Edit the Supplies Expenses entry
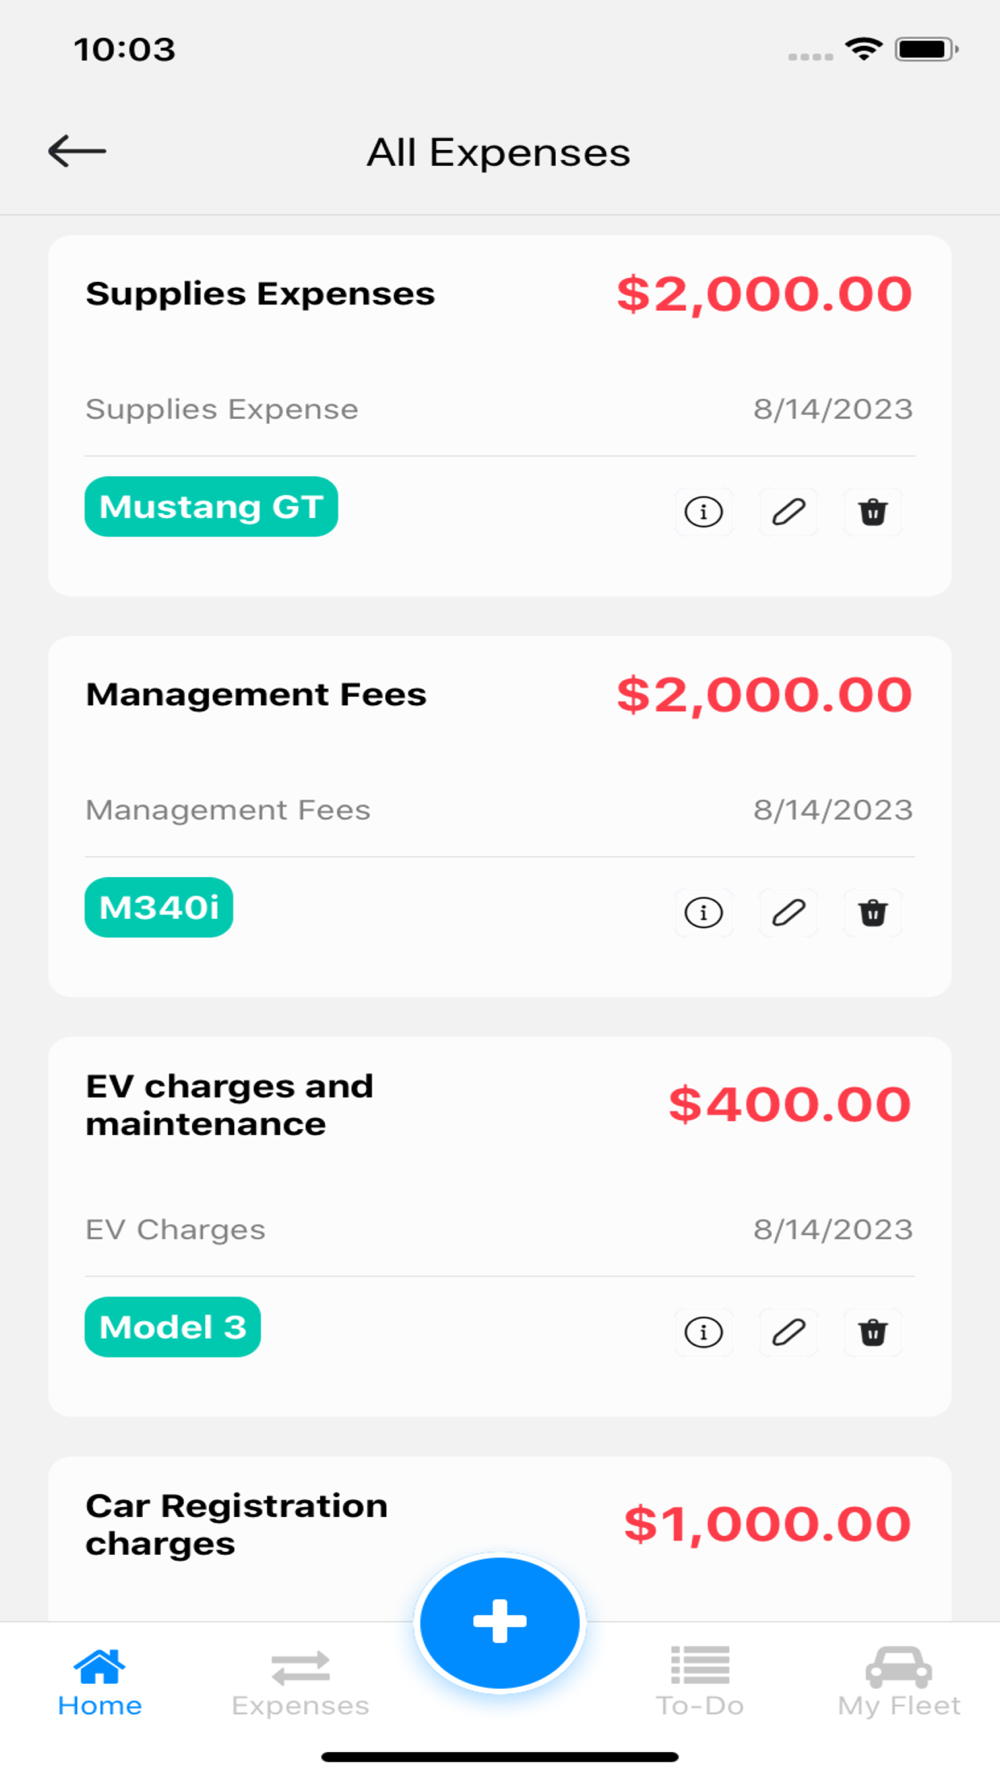 click(789, 512)
